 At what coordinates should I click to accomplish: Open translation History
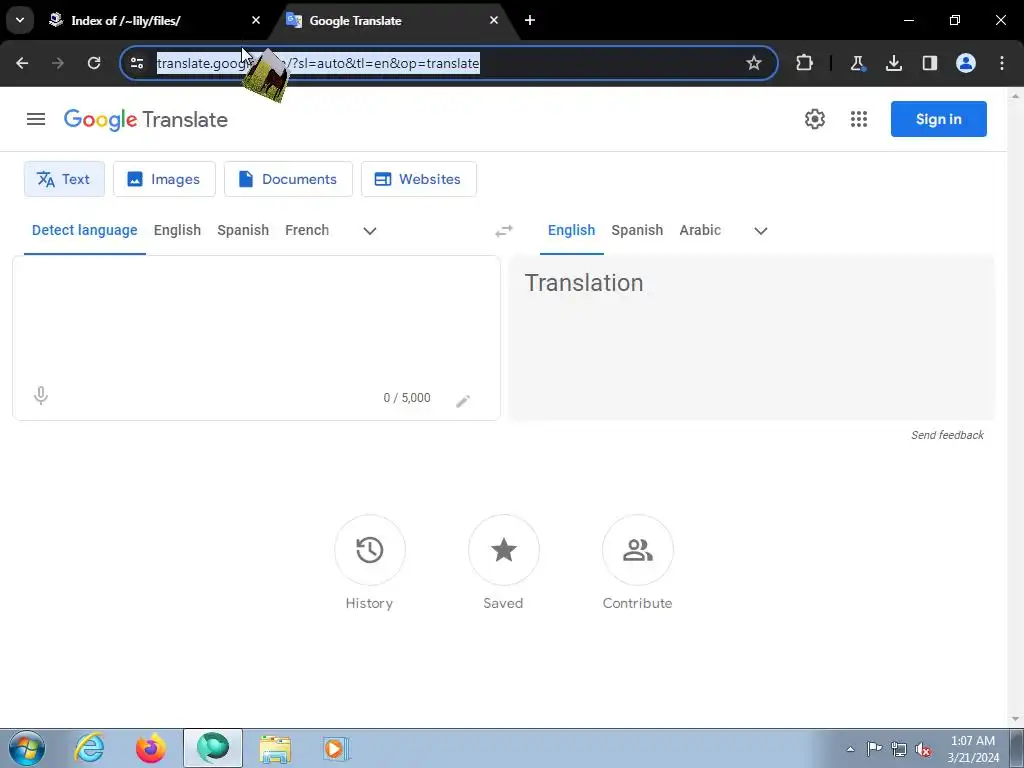(x=370, y=550)
